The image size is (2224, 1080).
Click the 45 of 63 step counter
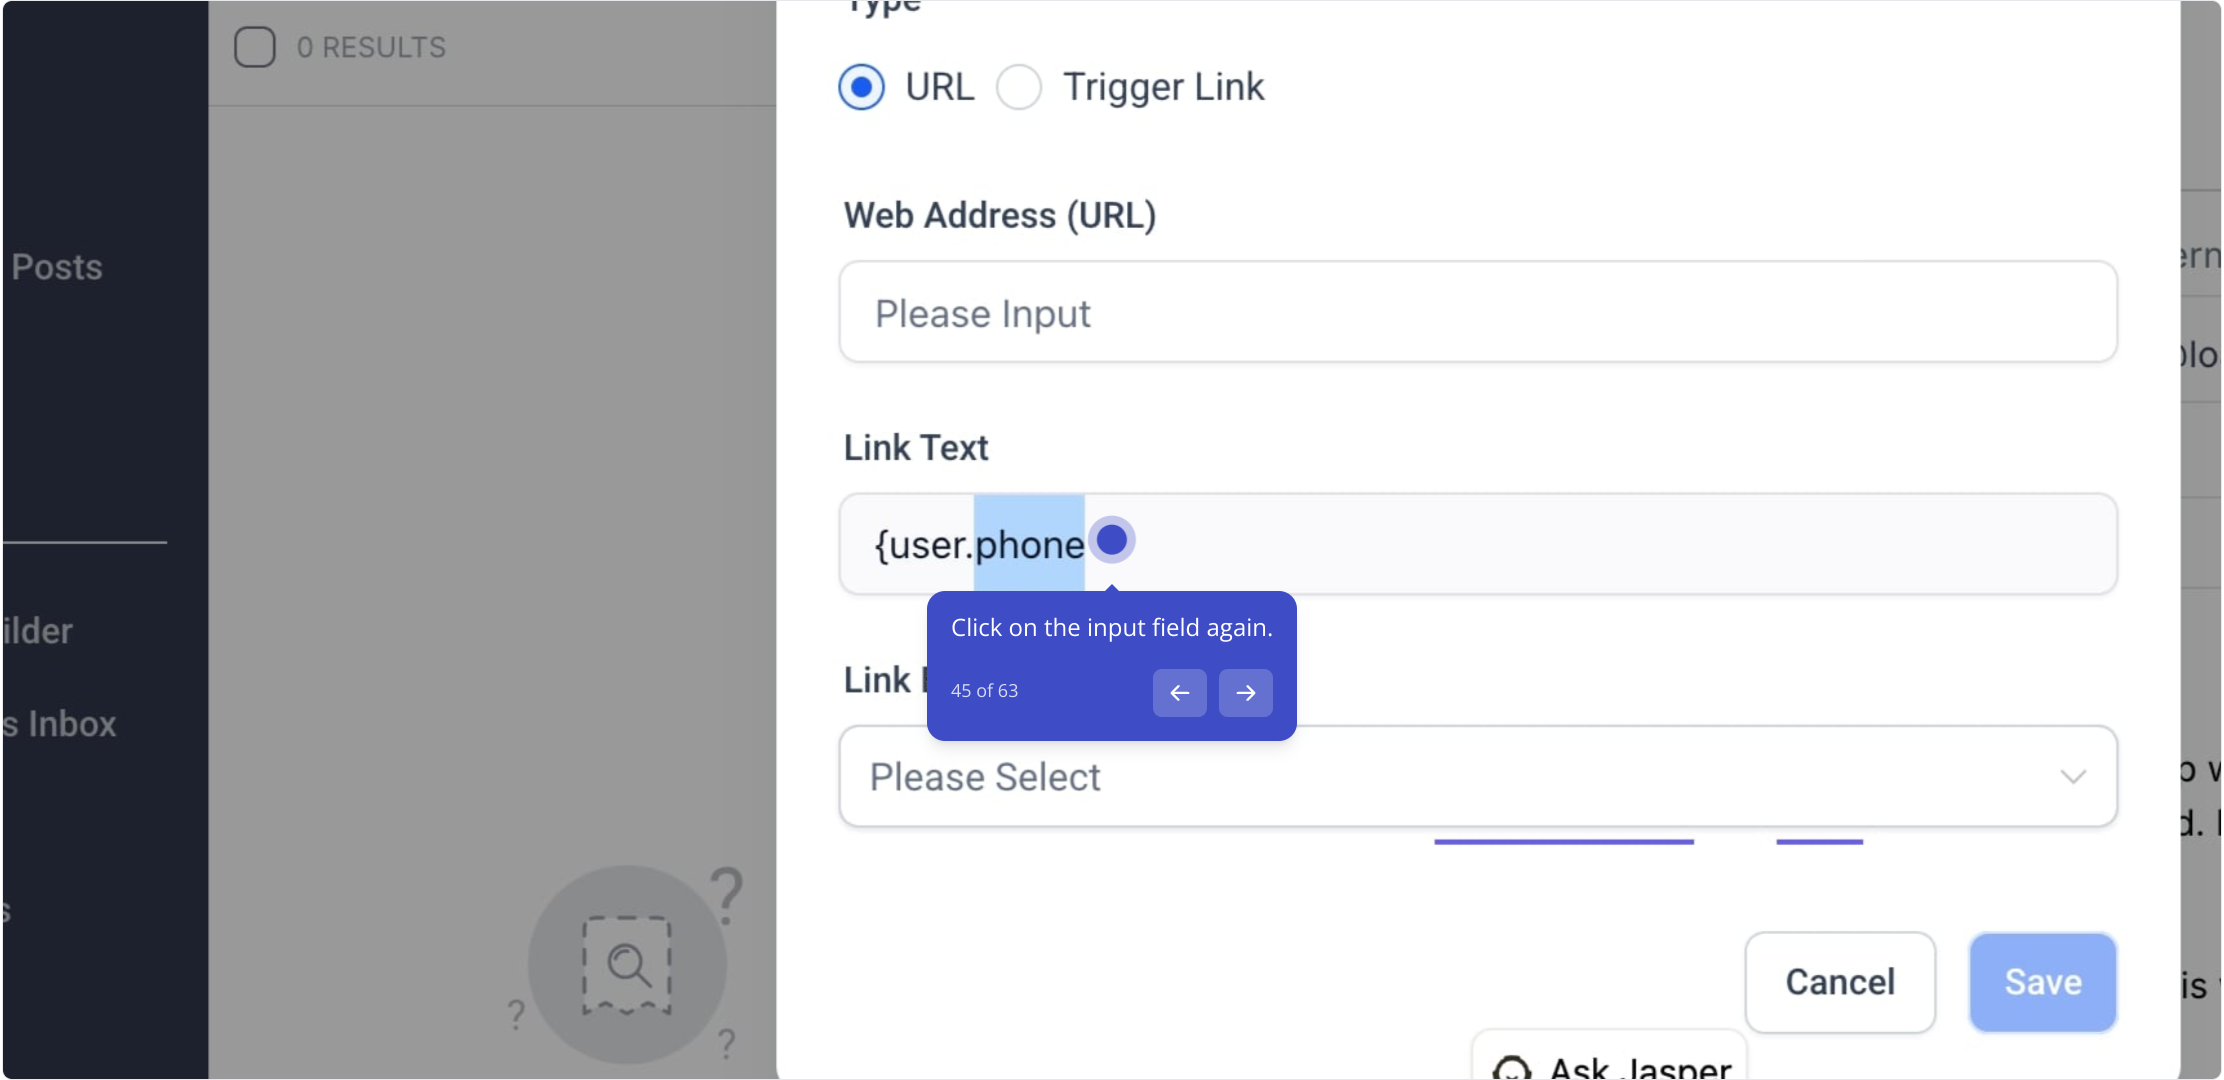(x=984, y=691)
